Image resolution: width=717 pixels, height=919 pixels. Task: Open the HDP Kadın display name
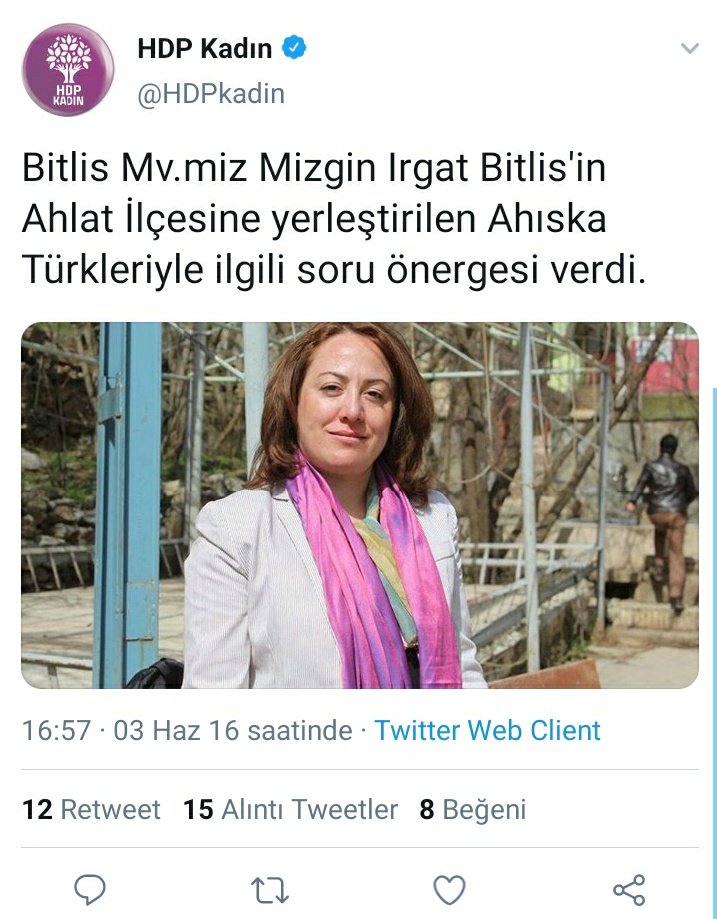pos(205,48)
